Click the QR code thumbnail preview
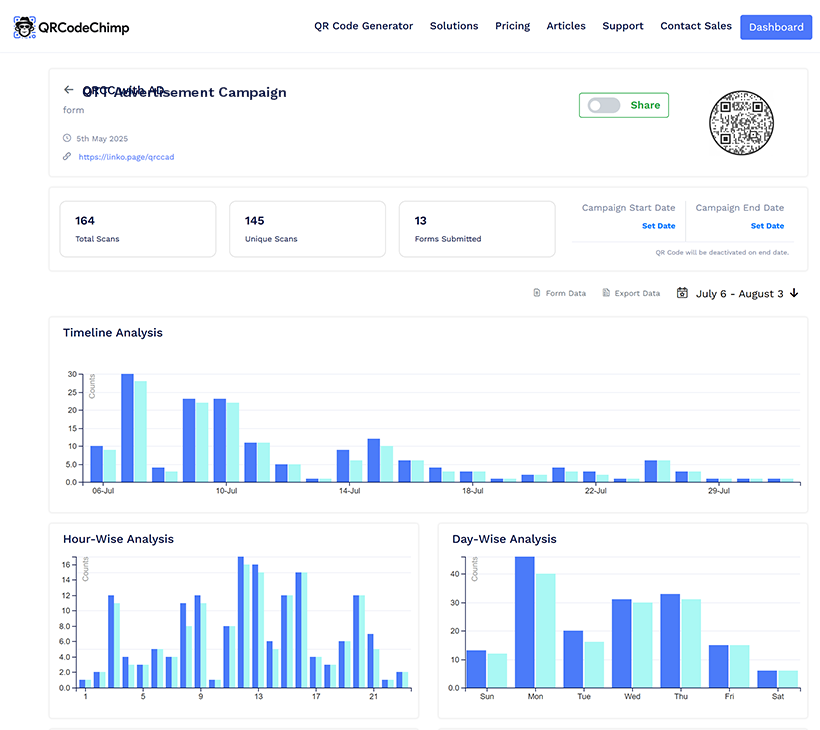 click(x=741, y=122)
